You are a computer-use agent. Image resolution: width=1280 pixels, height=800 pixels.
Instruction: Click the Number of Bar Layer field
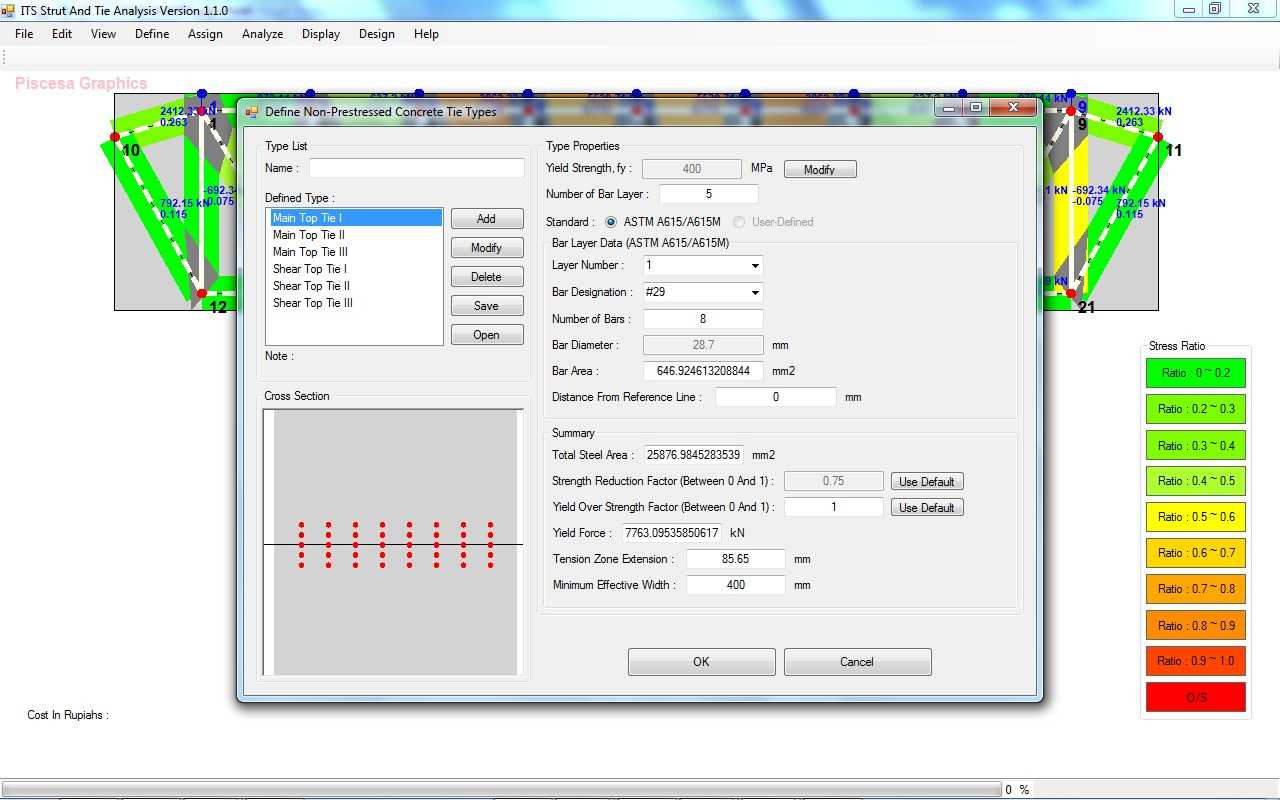pos(708,194)
